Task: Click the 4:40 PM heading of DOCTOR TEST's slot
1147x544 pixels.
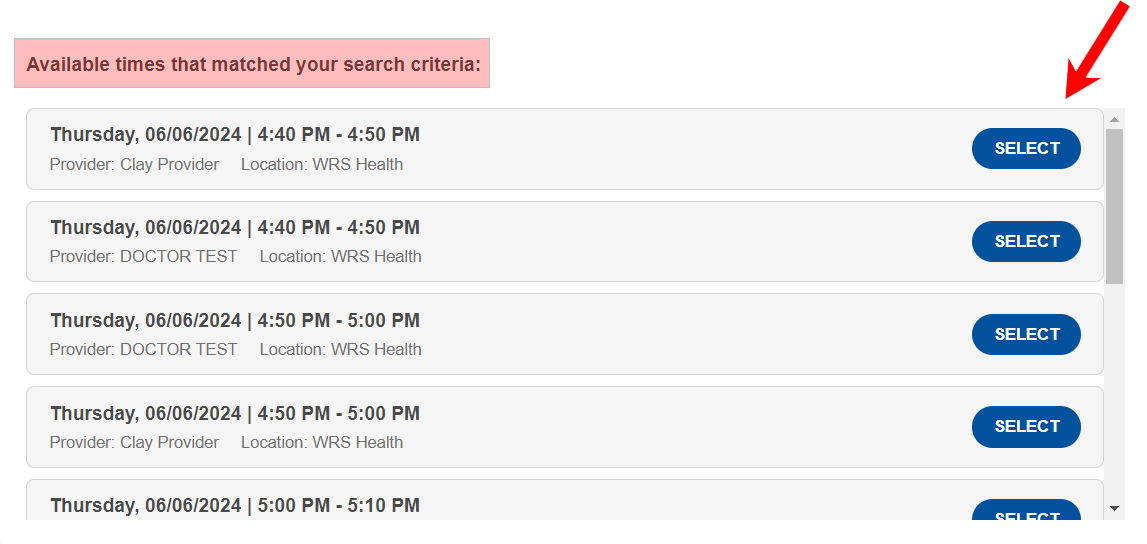Action: 235,228
